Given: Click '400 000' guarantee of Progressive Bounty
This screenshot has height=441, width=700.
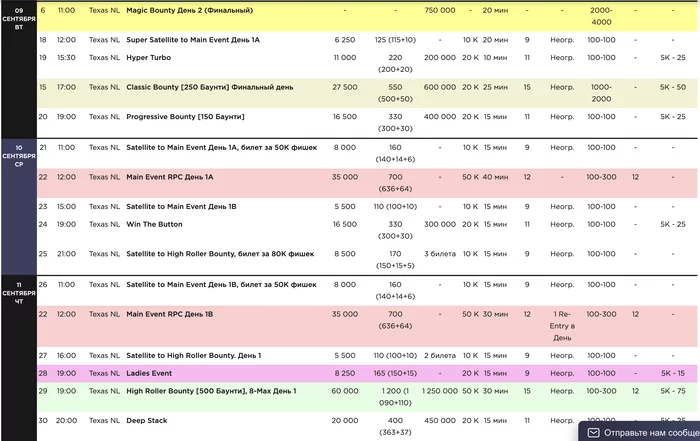Looking at the screenshot, I should 440,116.
